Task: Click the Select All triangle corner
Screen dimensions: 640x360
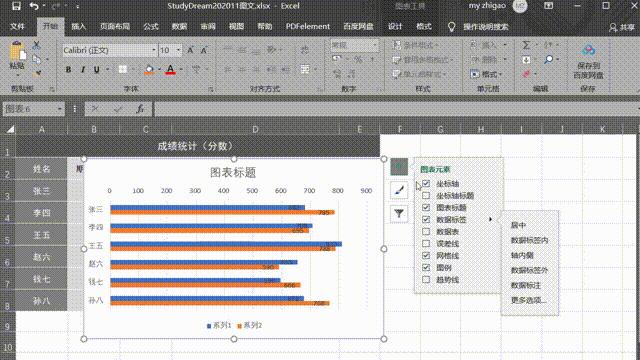Action: 10,129
